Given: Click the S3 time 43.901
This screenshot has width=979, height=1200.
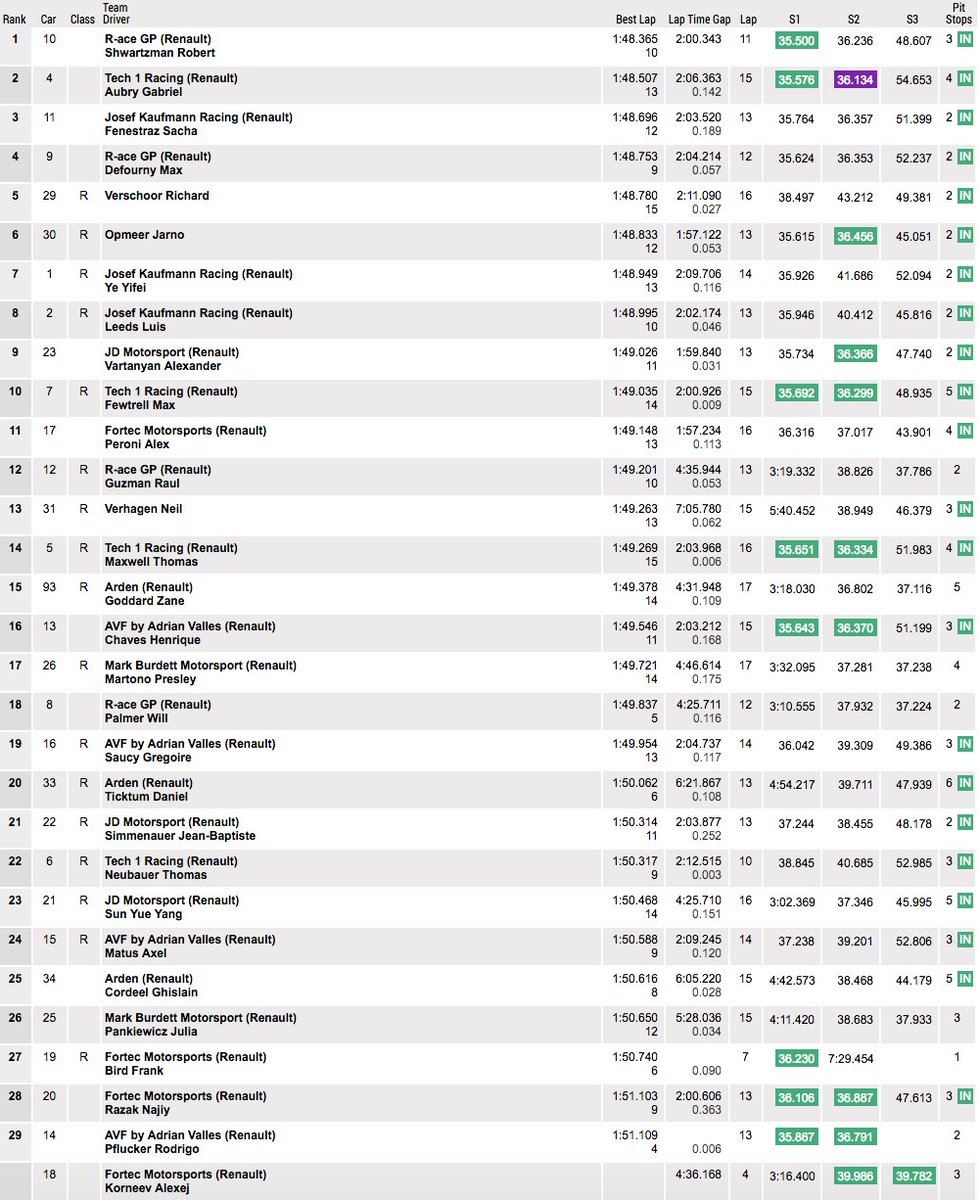Looking at the screenshot, I should [914, 431].
